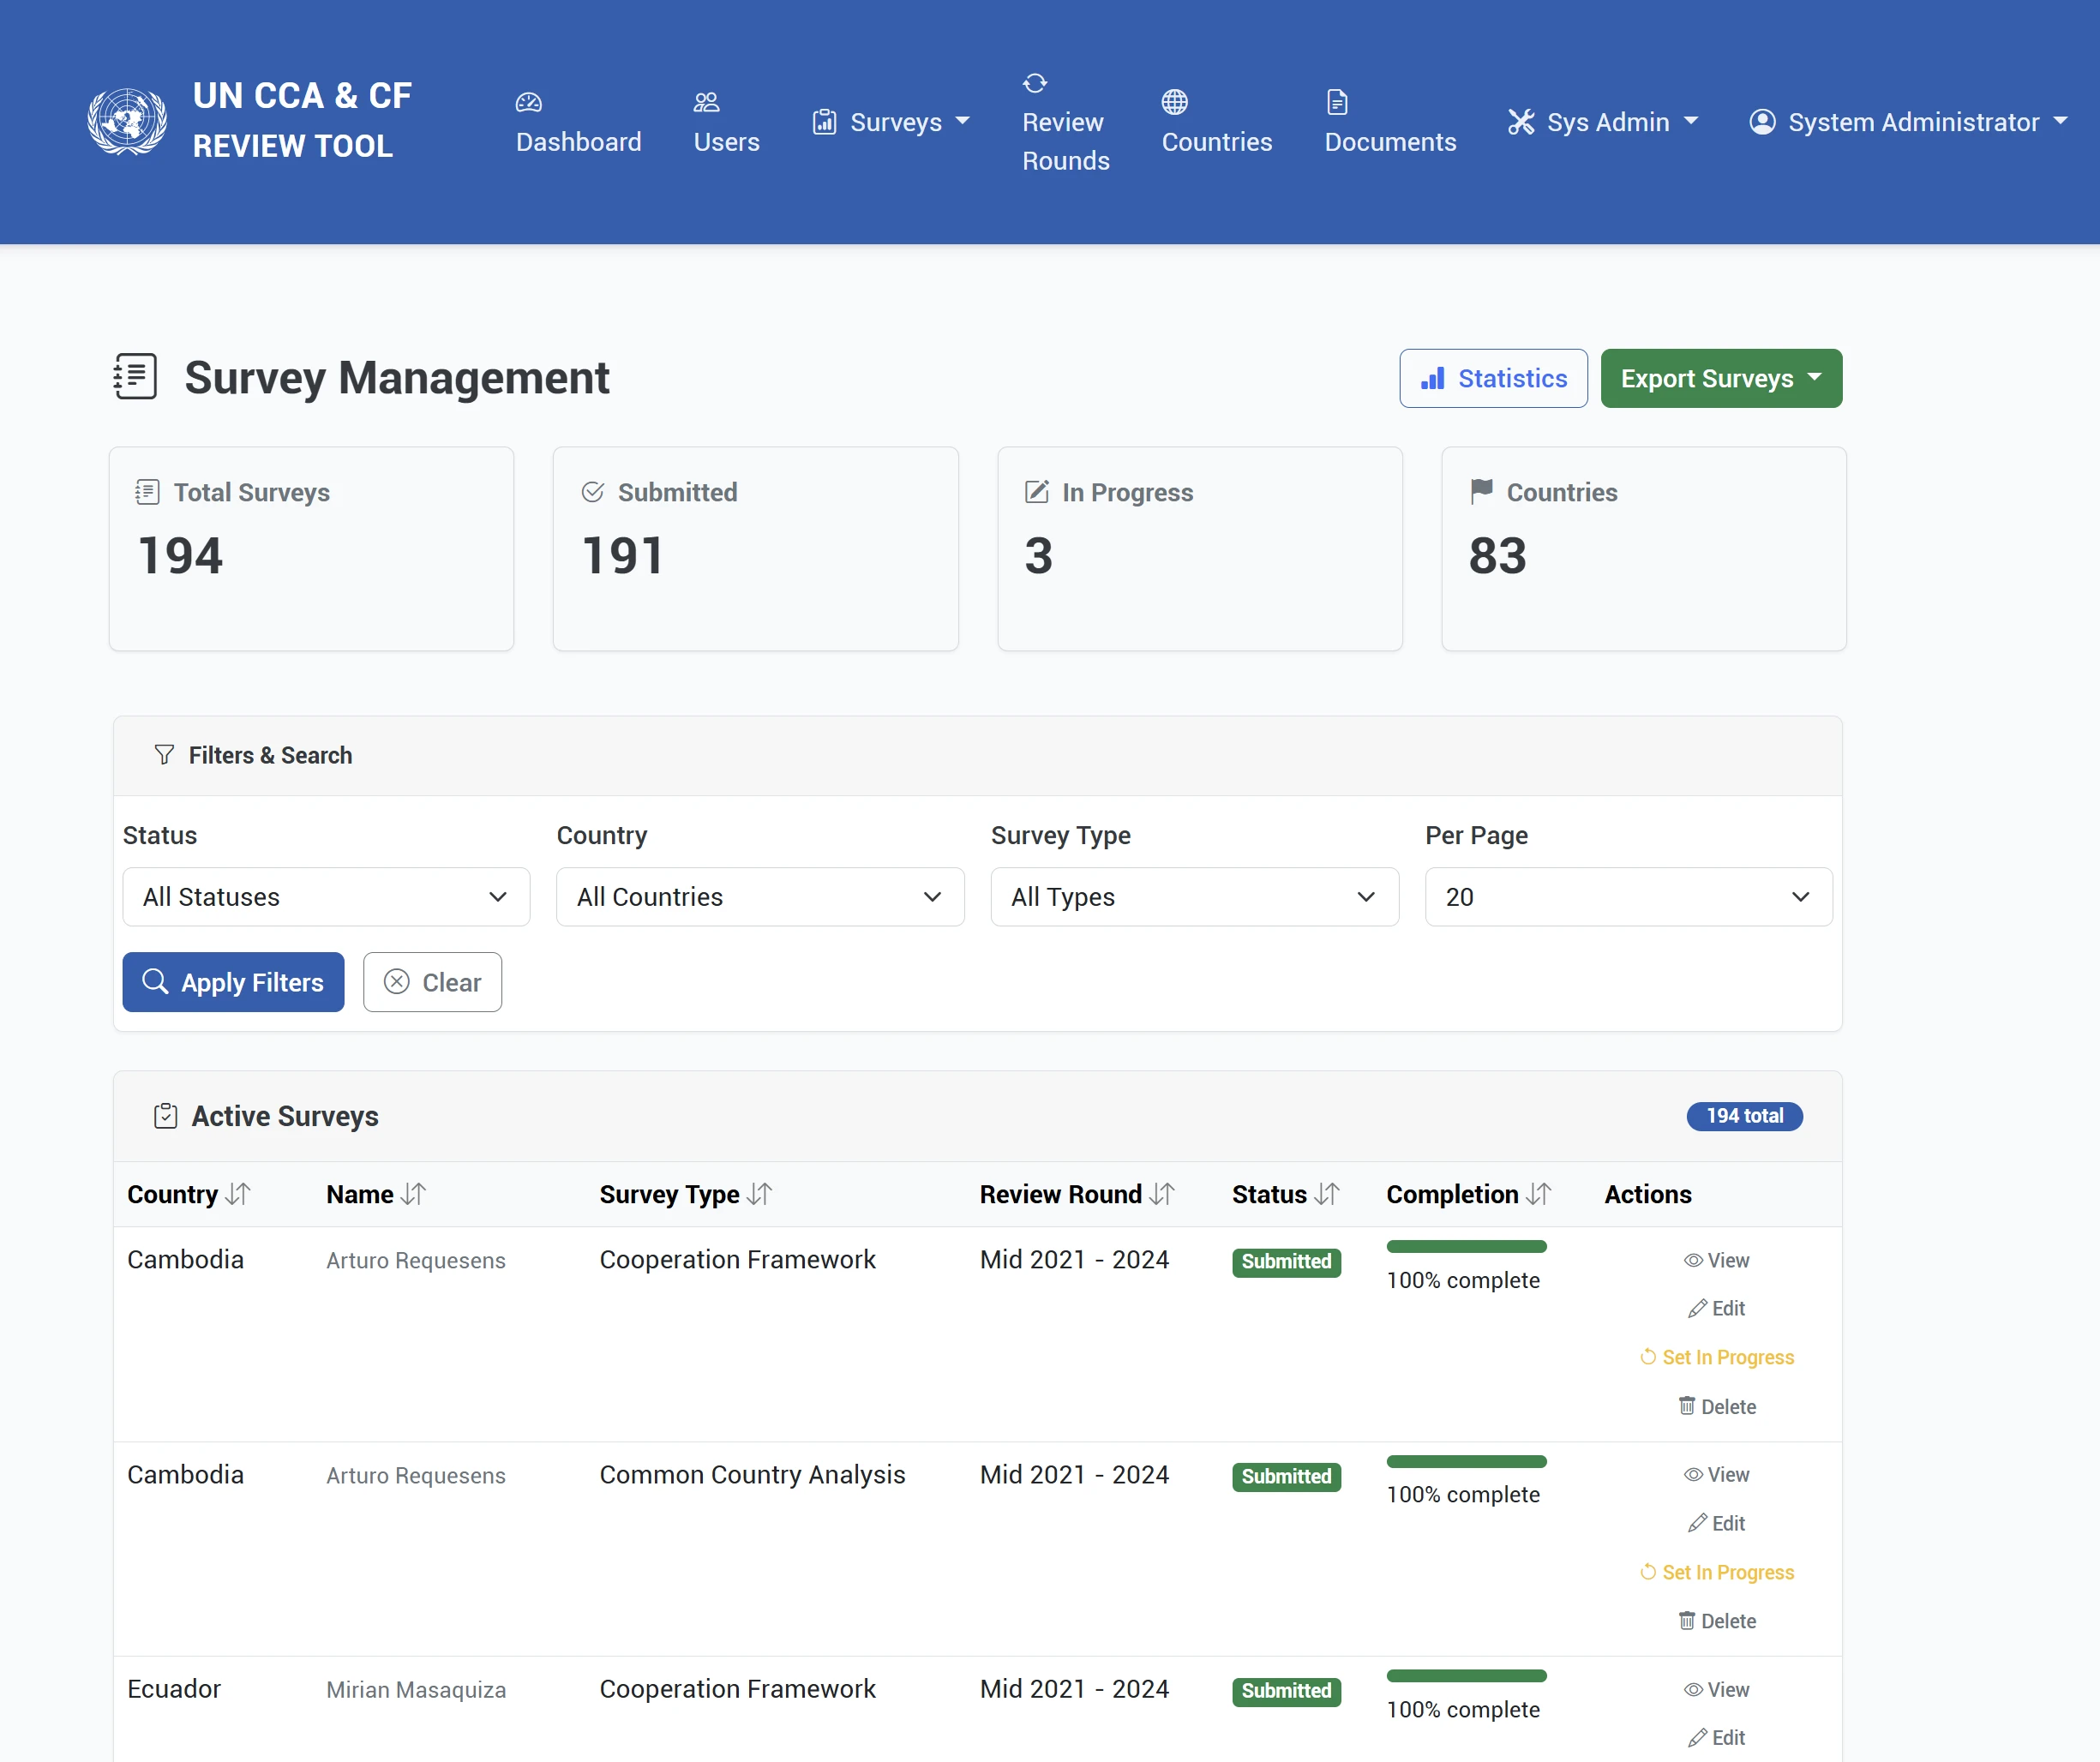Image resolution: width=2100 pixels, height=1762 pixels.
Task: Click the Statistics button
Action: [x=1493, y=378]
